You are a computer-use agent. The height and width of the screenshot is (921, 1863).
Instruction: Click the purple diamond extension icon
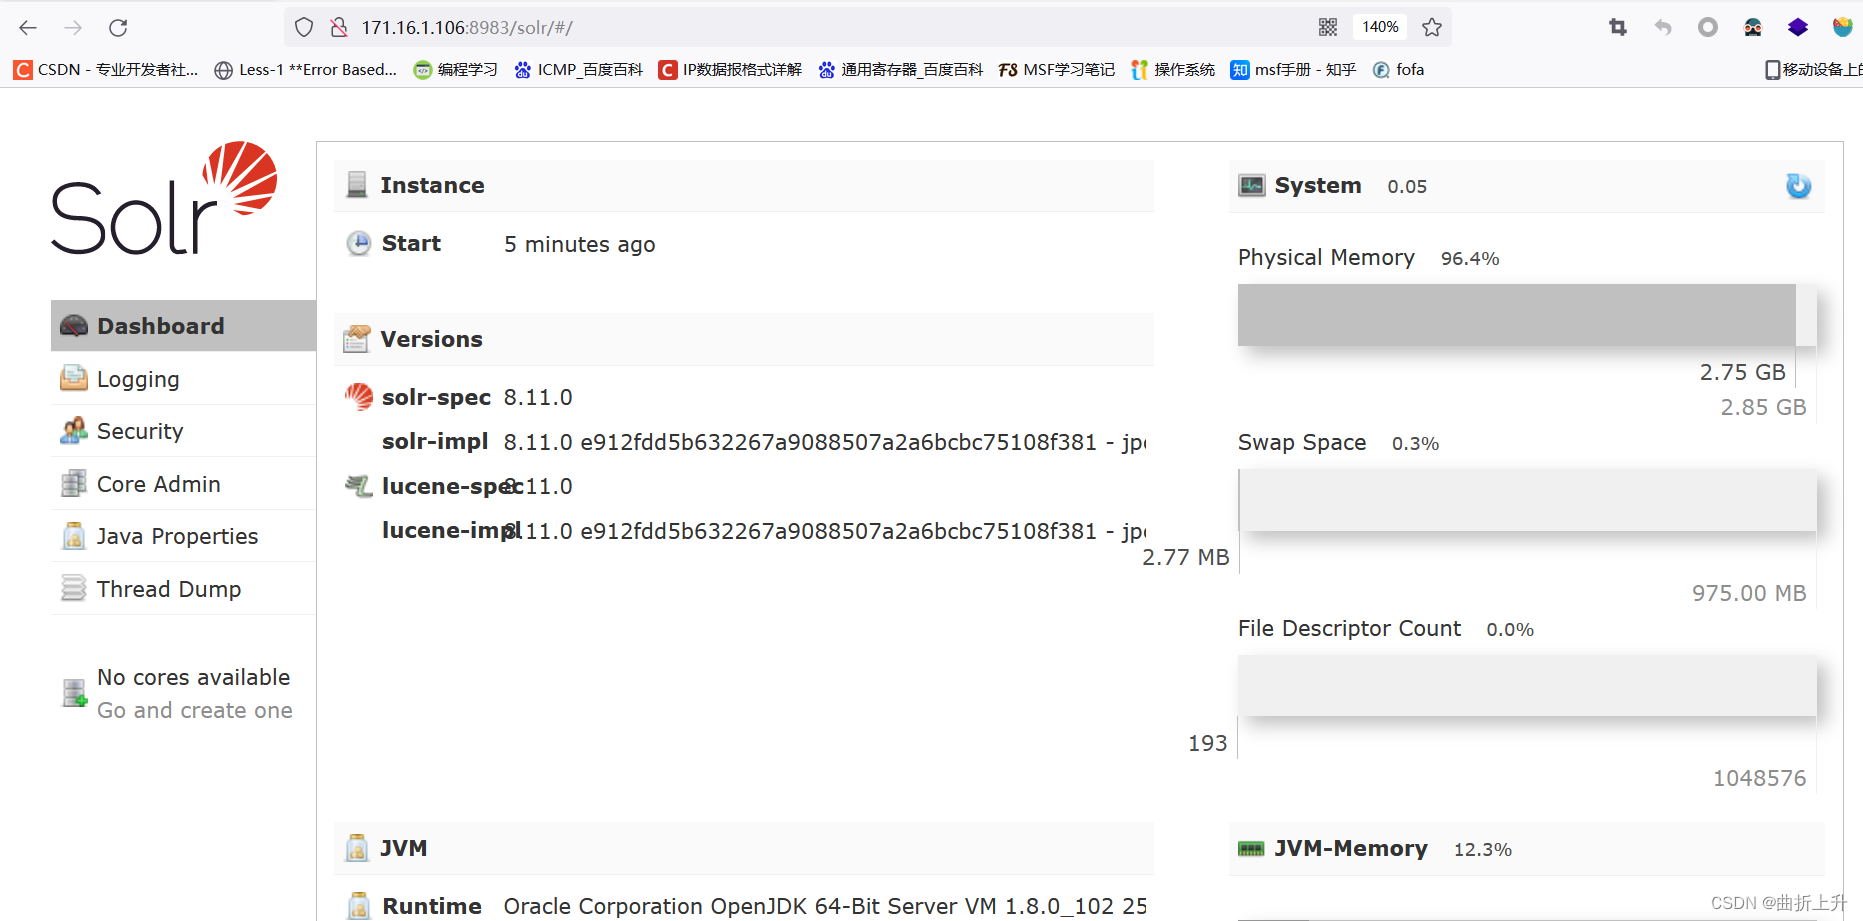click(x=1798, y=27)
